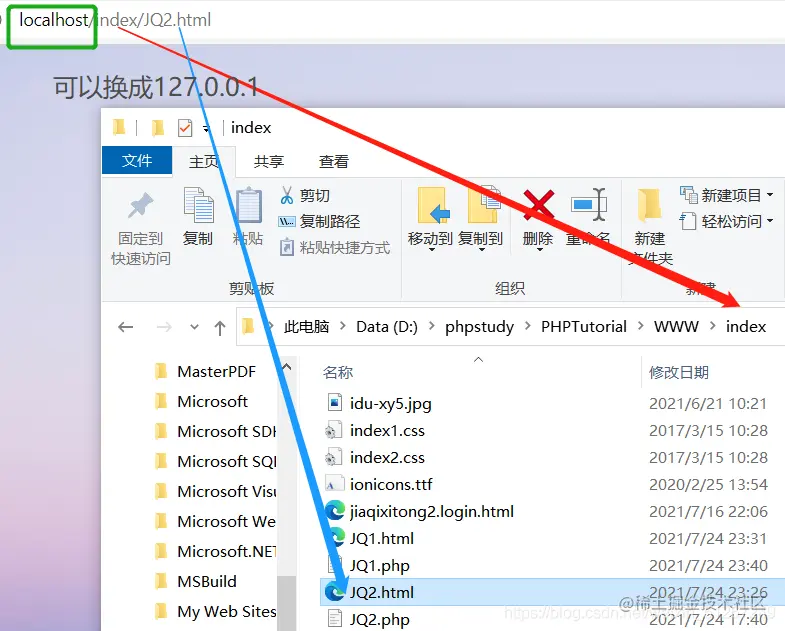Open Microsoft SQL folder in tree
The width and height of the screenshot is (785, 631).
pyautogui.click(x=227, y=461)
